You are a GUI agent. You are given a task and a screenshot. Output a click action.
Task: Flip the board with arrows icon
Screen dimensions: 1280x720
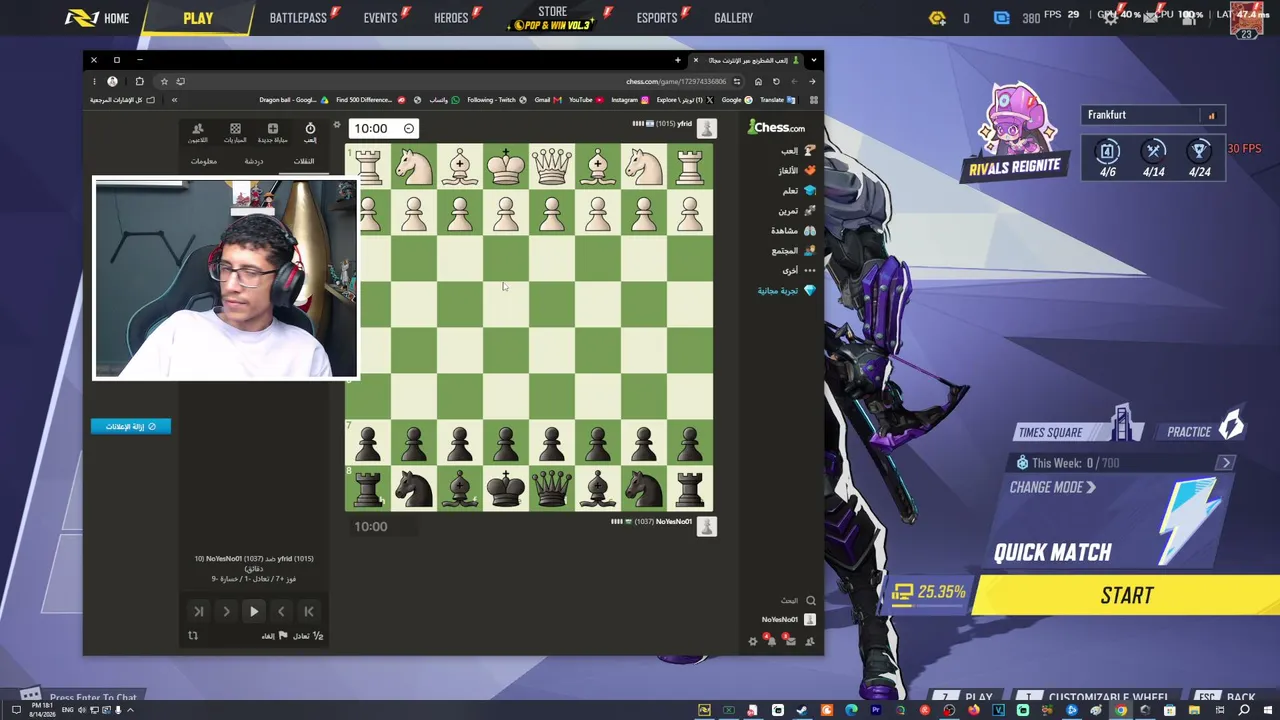(x=193, y=636)
